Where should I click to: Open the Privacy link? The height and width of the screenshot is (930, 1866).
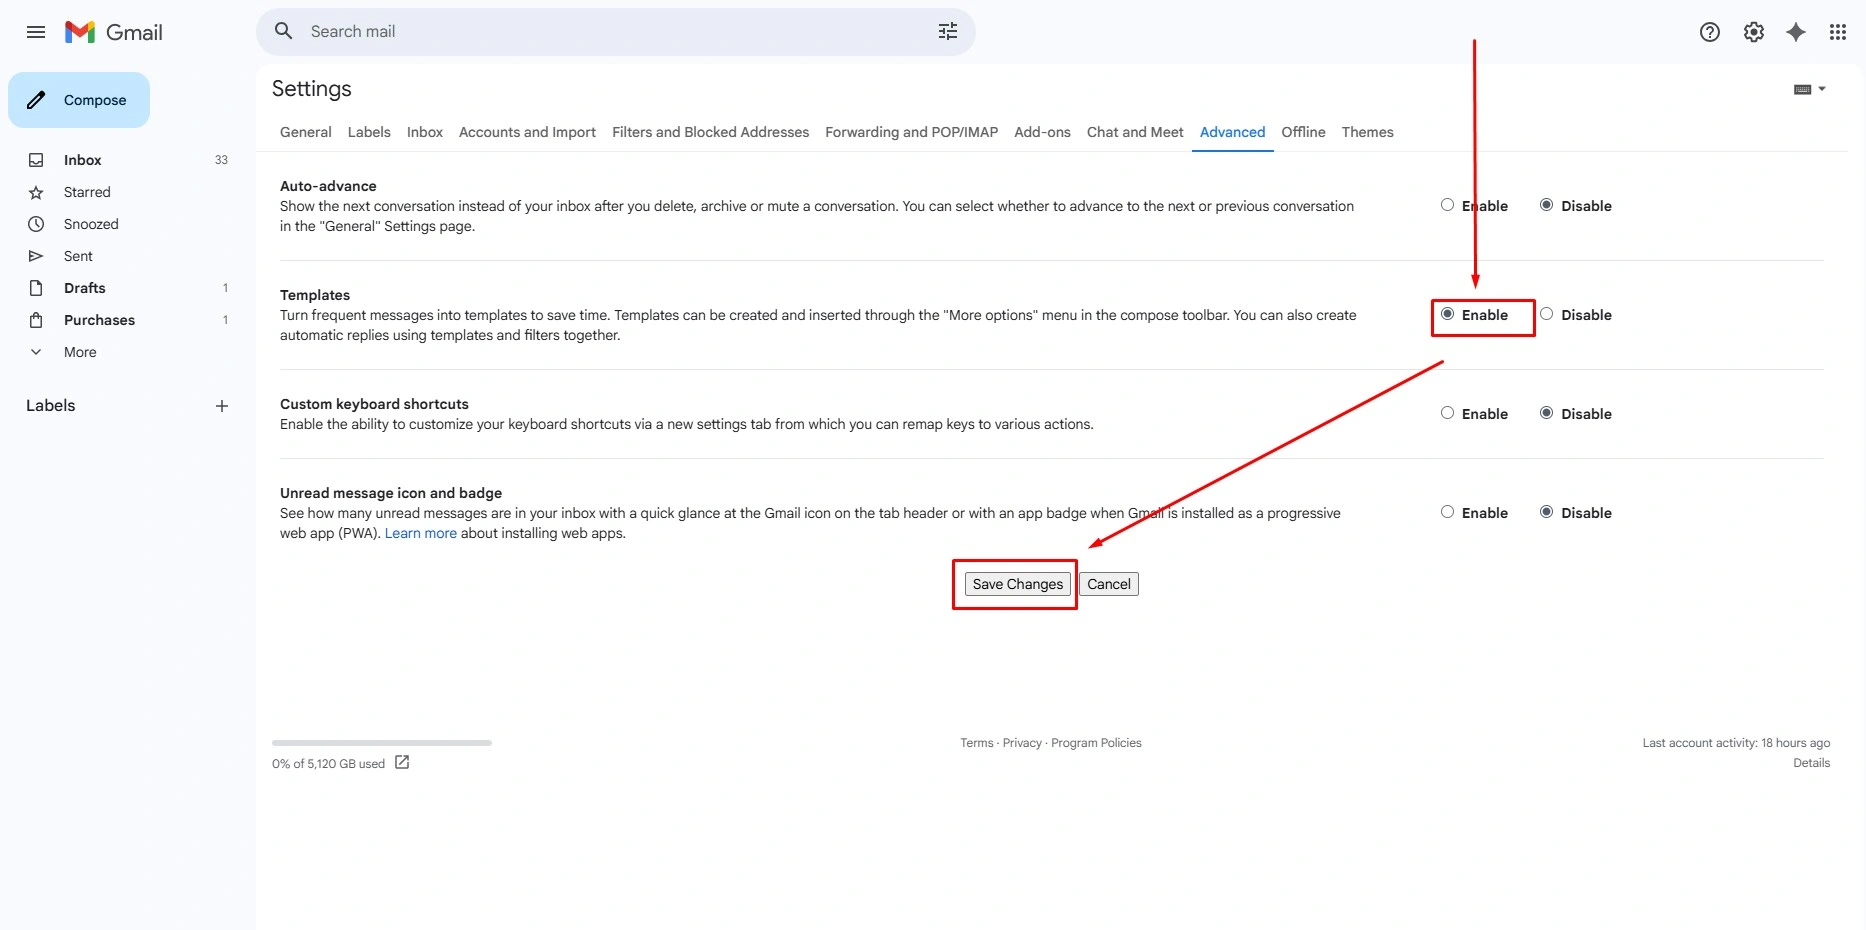(x=1022, y=743)
